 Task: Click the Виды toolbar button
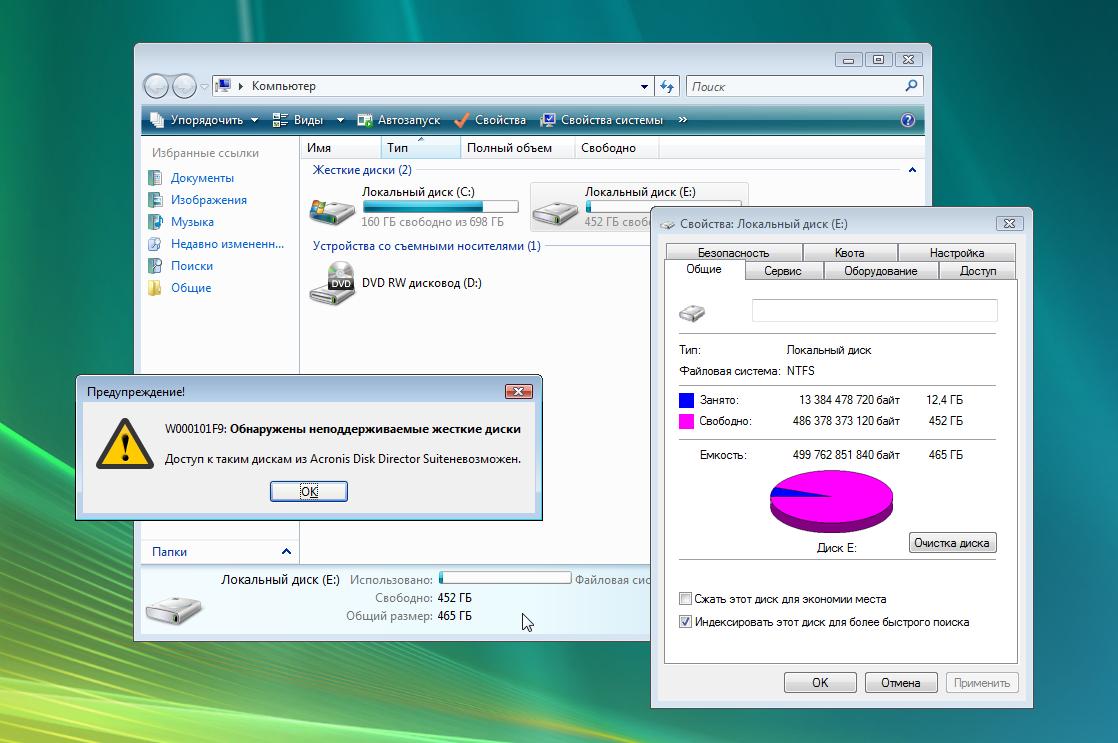point(299,120)
